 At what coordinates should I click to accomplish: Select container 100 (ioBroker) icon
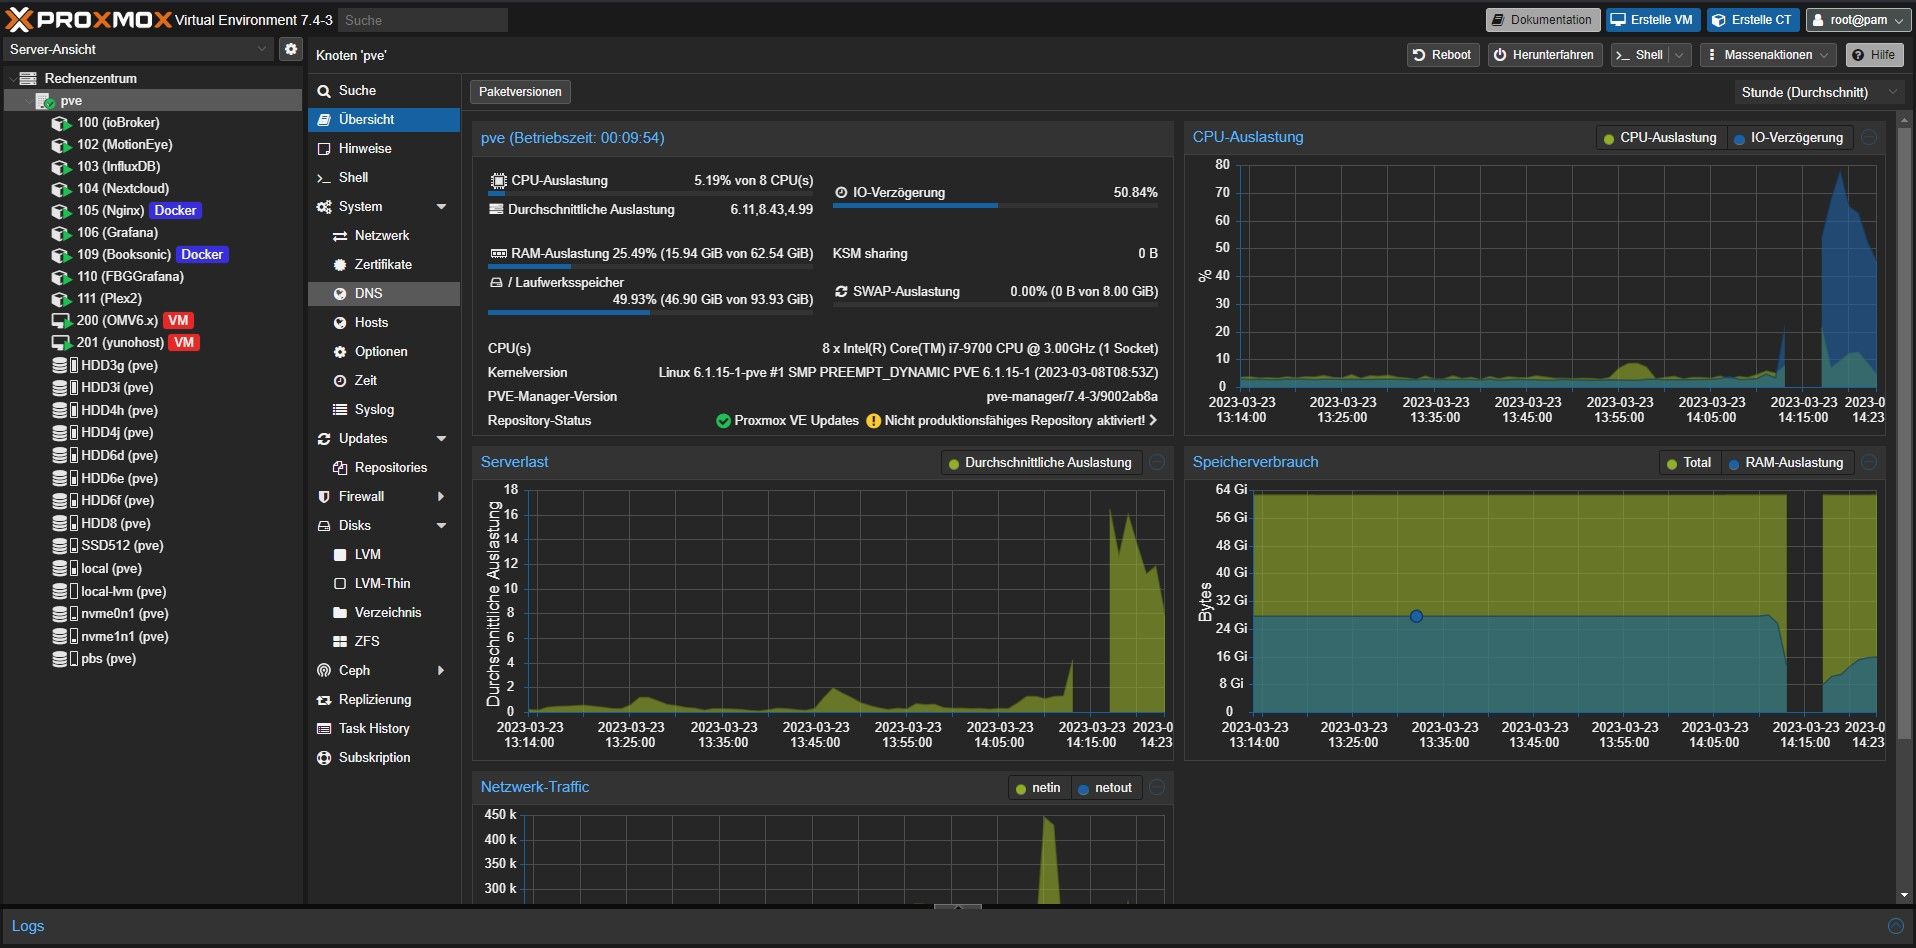coord(61,123)
